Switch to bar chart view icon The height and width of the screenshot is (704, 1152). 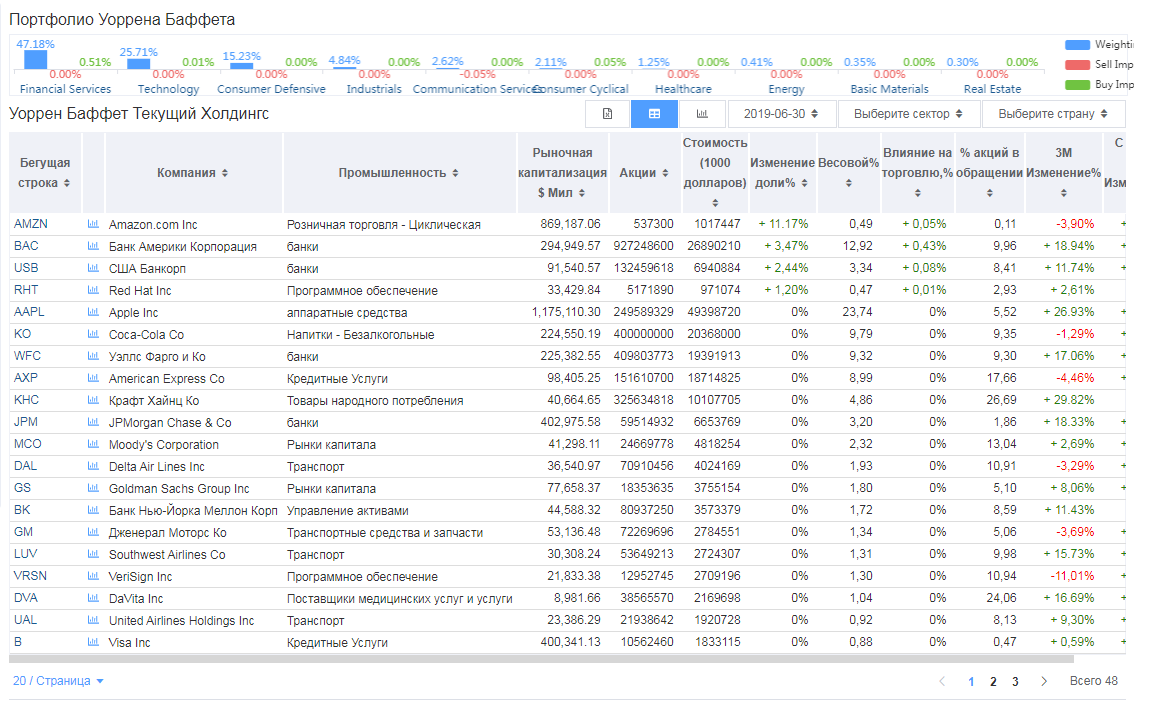(x=702, y=114)
